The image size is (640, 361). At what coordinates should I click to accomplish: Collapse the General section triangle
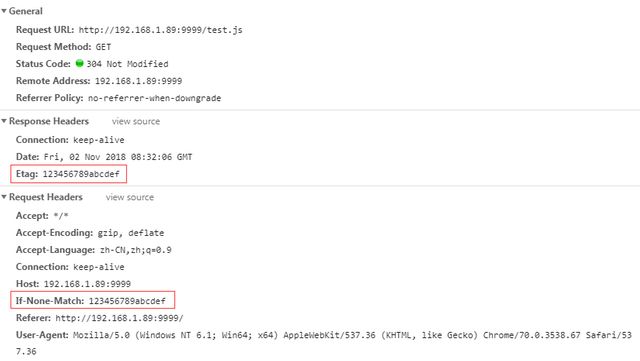coord(4,11)
